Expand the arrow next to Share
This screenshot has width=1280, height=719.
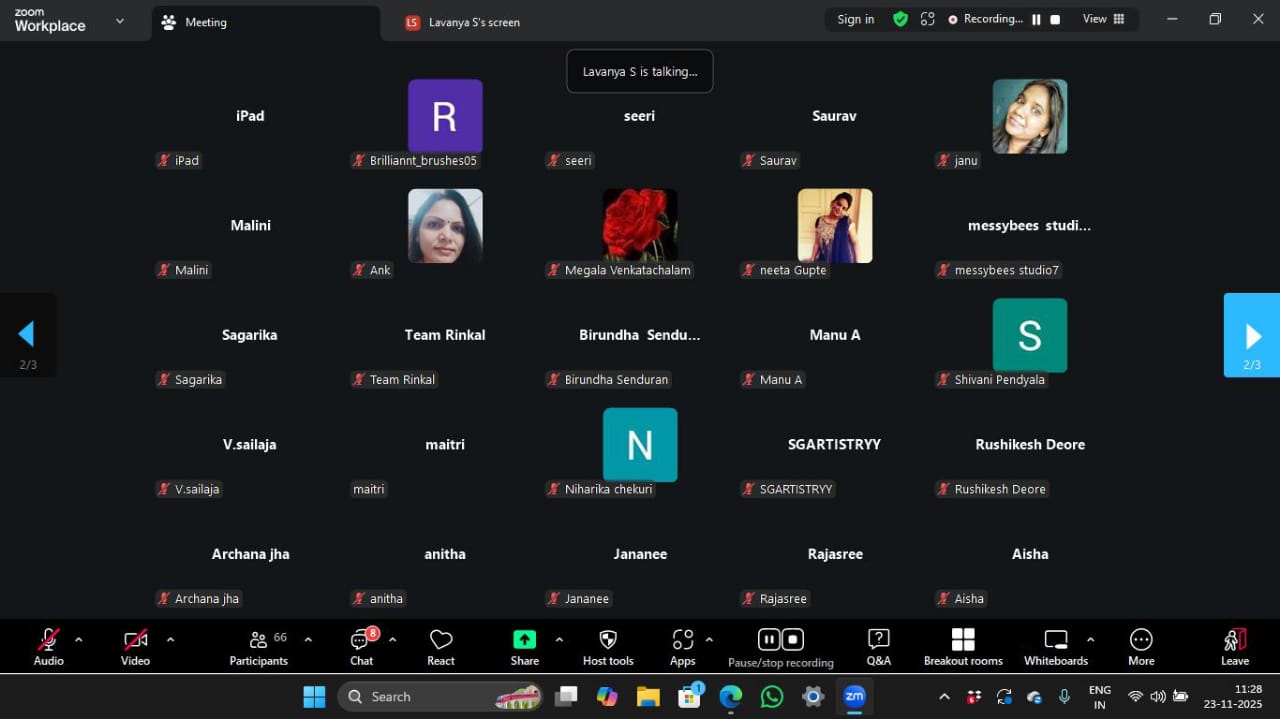tap(559, 640)
